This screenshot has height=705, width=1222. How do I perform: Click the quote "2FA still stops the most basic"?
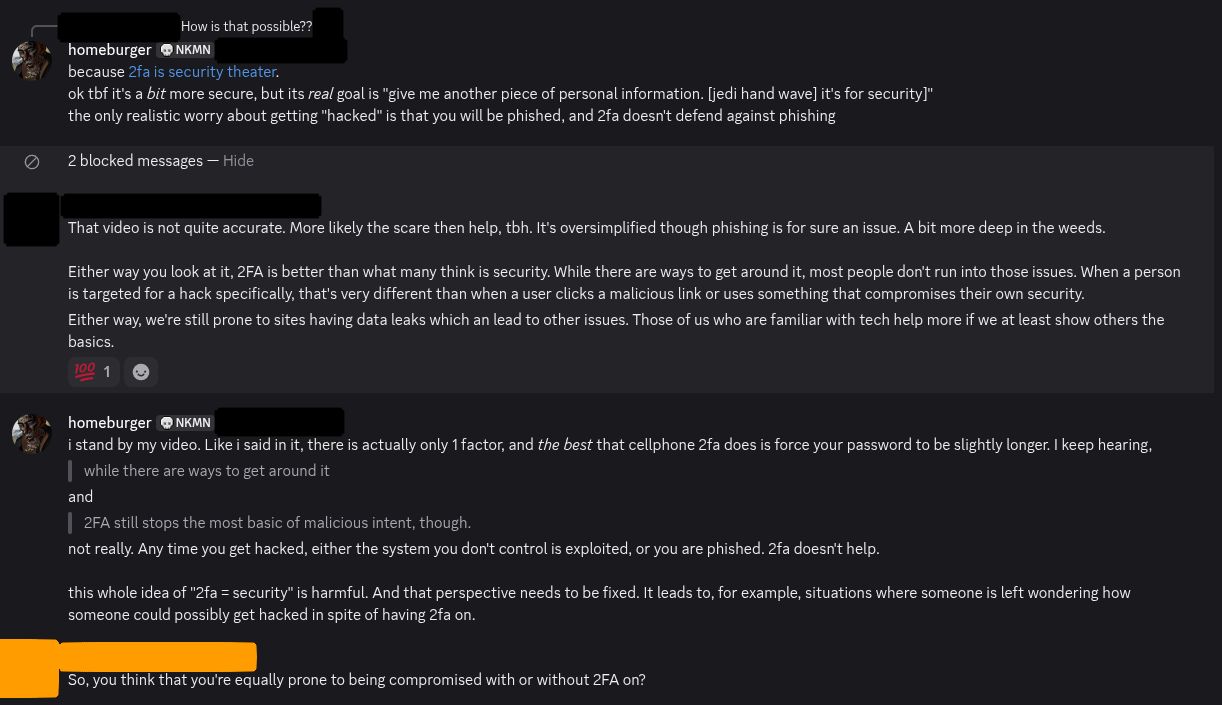click(x=277, y=523)
